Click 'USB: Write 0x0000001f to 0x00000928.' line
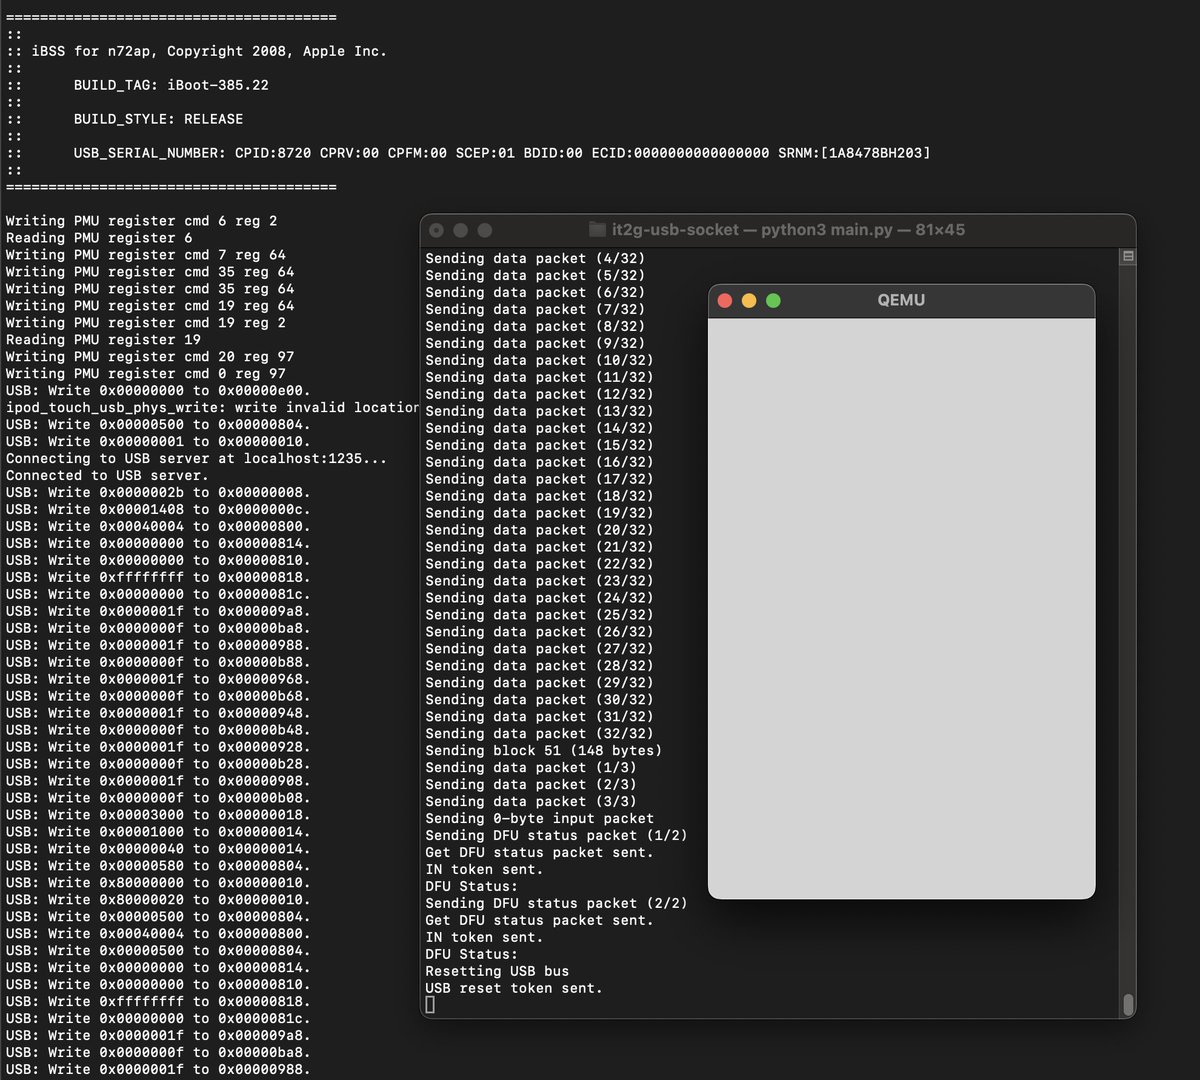Viewport: 1200px width, 1080px height. pos(158,748)
